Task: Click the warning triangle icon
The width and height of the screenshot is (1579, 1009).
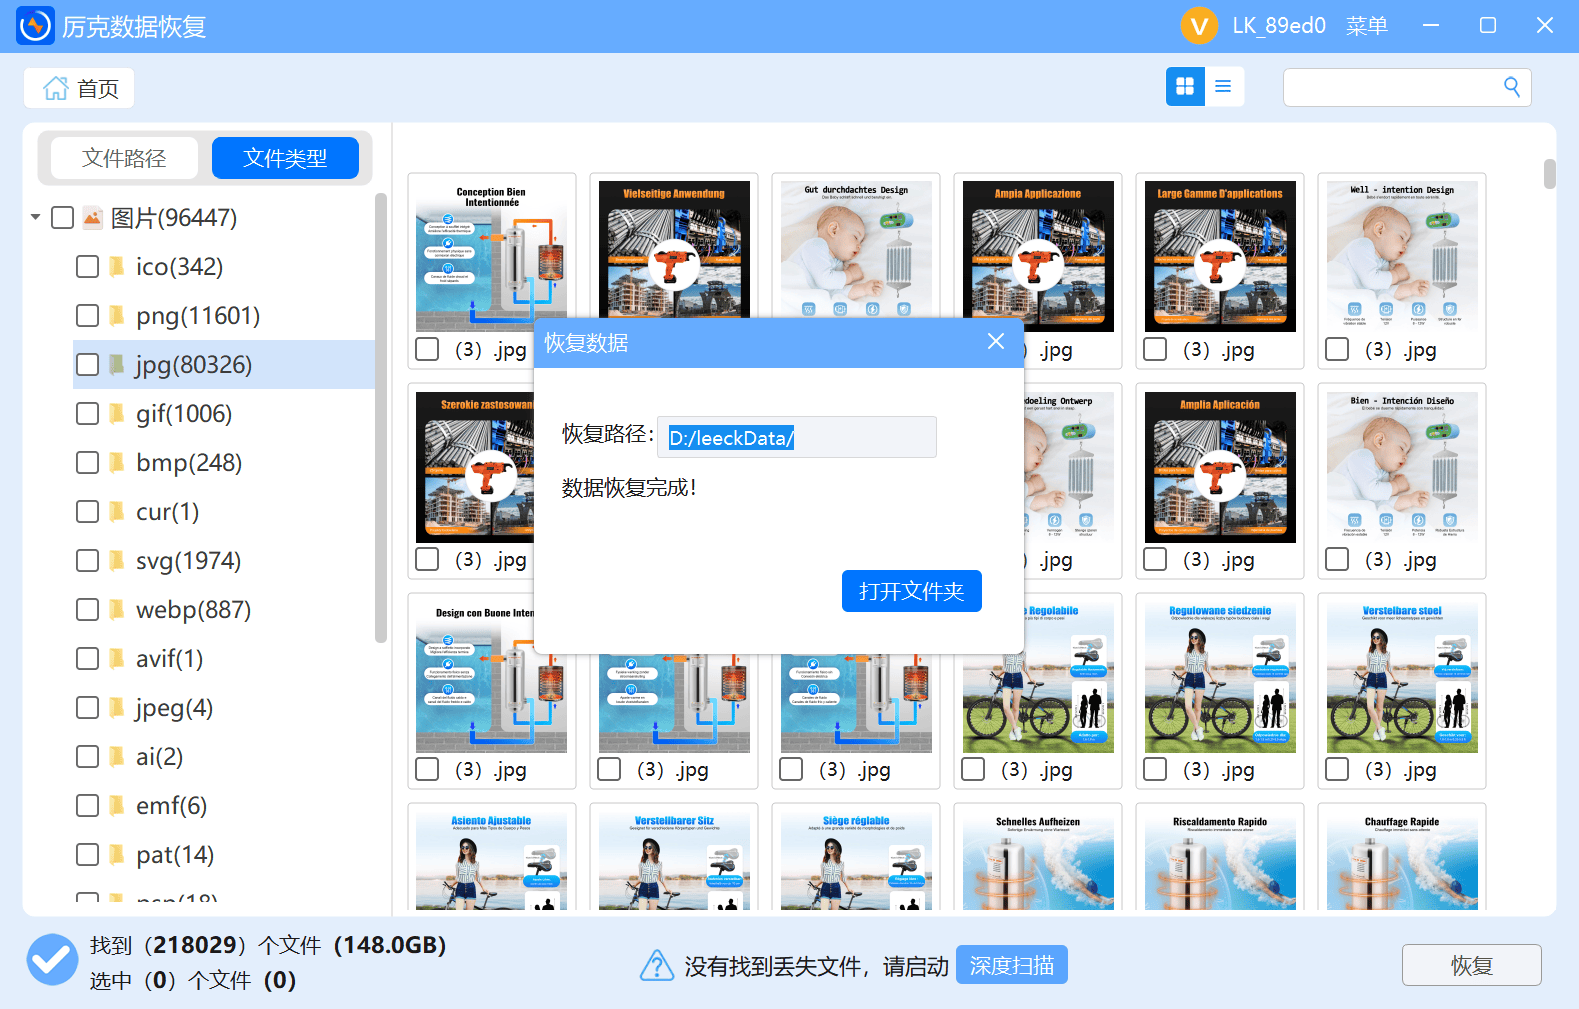Action: 656,966
